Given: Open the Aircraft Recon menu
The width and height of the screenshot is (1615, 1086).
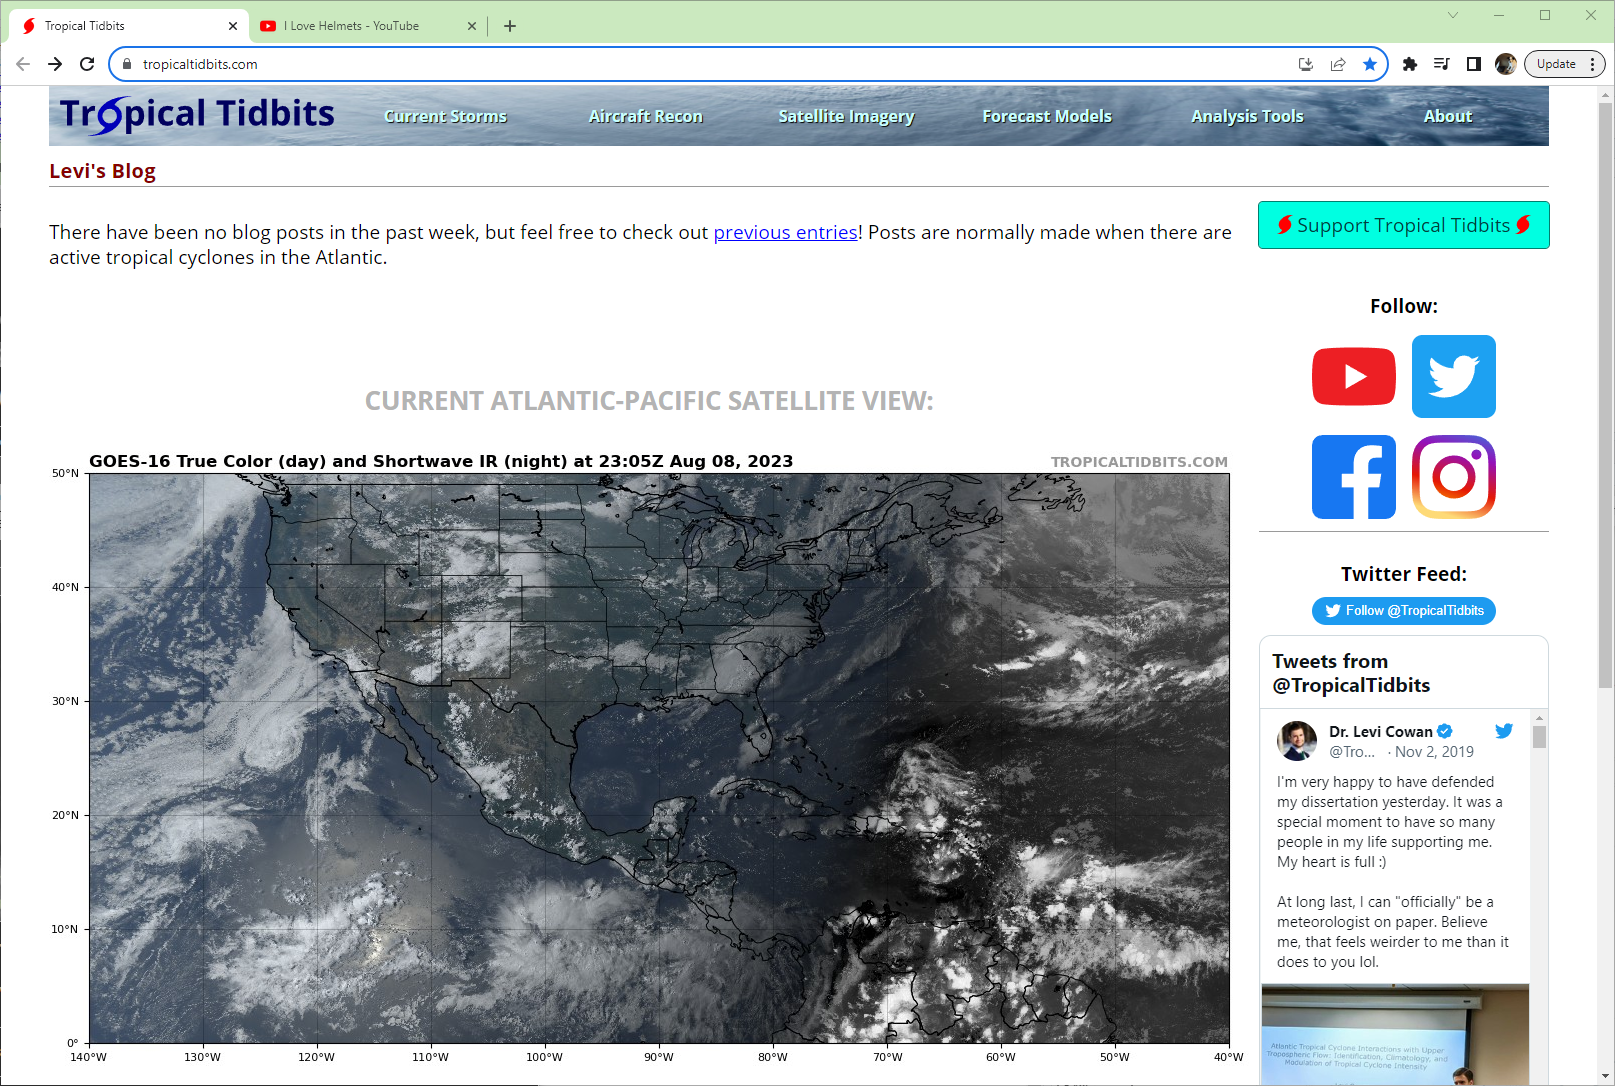Looking at the screenshot, I should pos(645,116).
